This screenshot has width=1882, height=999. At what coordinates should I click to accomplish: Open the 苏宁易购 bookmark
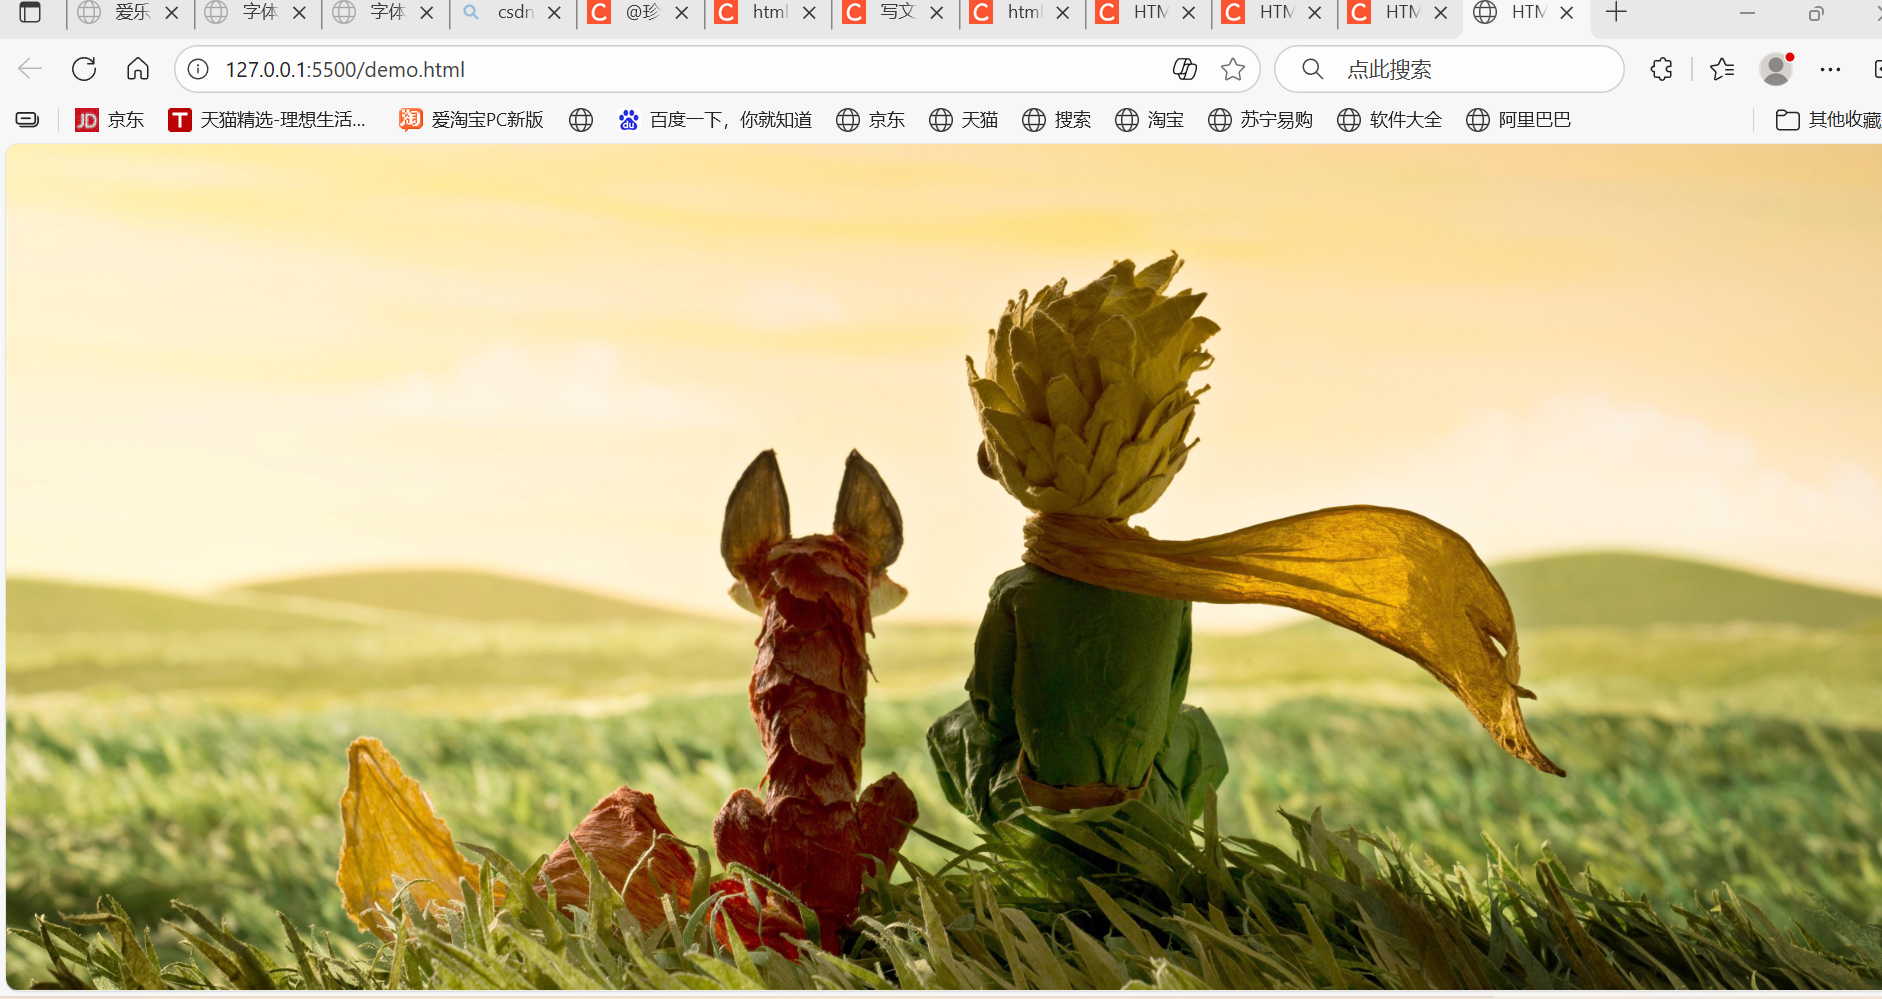click(x=1261, y=120)
